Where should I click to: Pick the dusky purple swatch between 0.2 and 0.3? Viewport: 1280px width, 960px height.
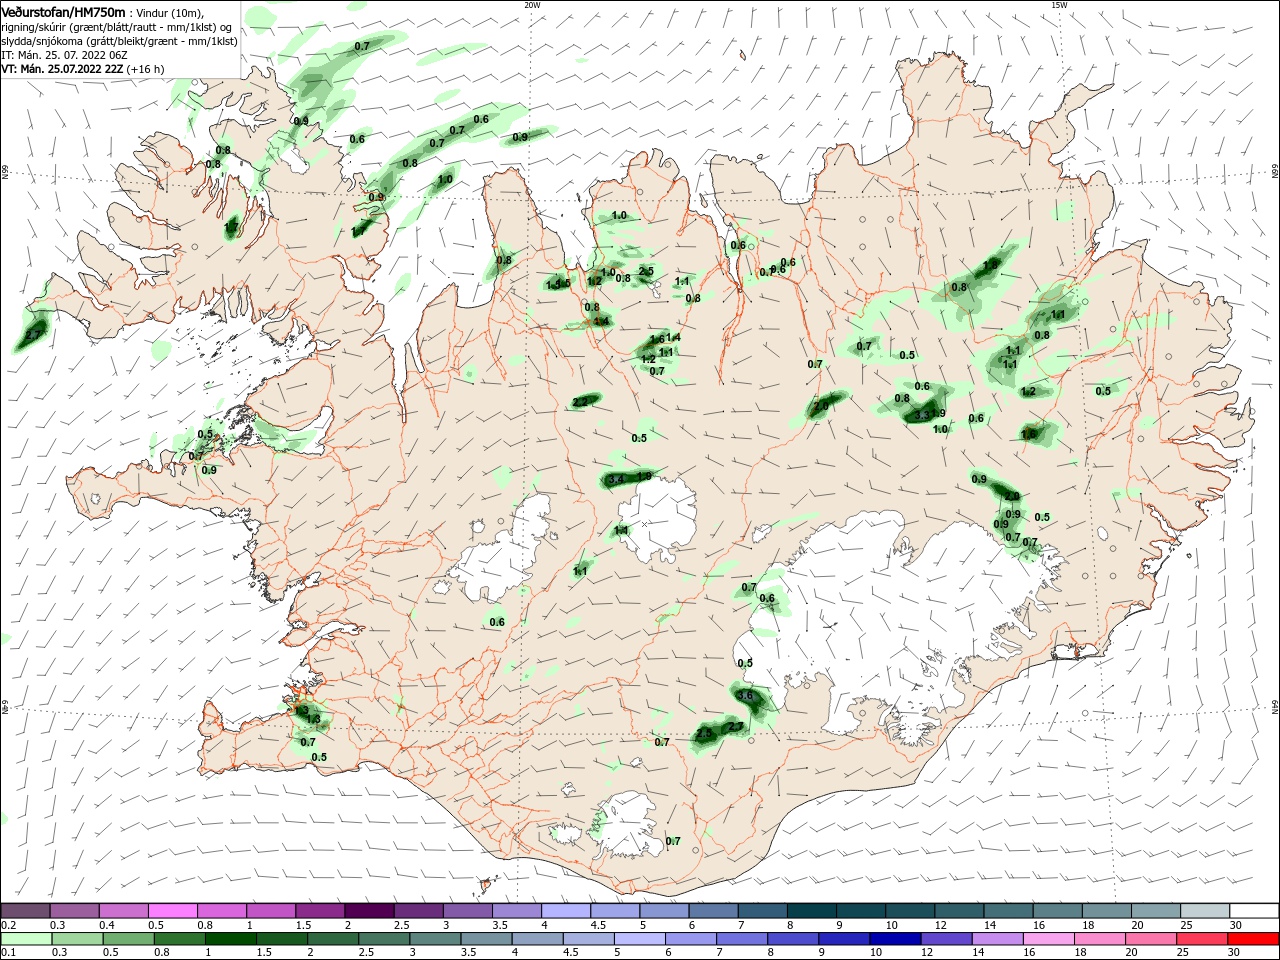[25, 910]
